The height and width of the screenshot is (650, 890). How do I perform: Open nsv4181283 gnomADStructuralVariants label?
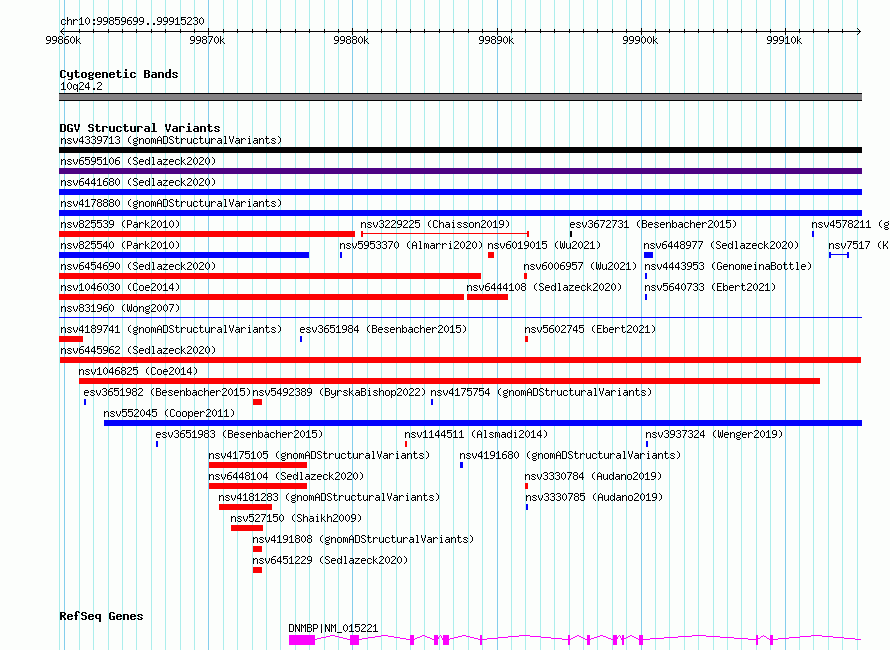click(329, 497)
